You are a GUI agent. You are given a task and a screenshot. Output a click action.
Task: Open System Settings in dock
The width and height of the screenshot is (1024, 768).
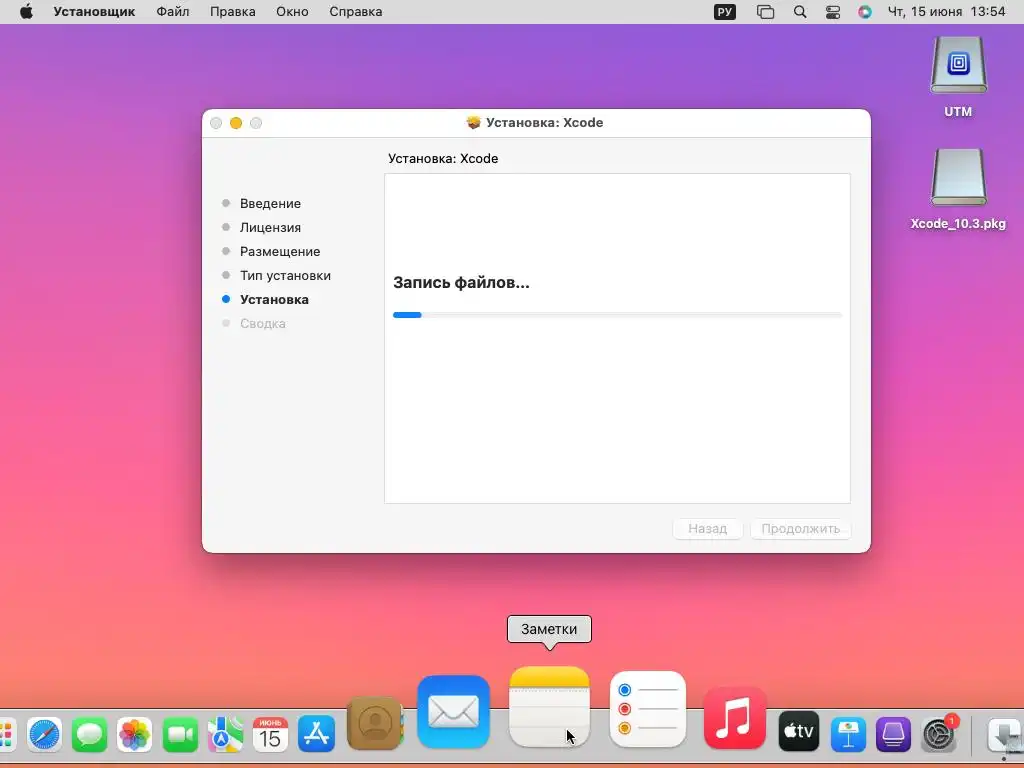tap(938, 734)
